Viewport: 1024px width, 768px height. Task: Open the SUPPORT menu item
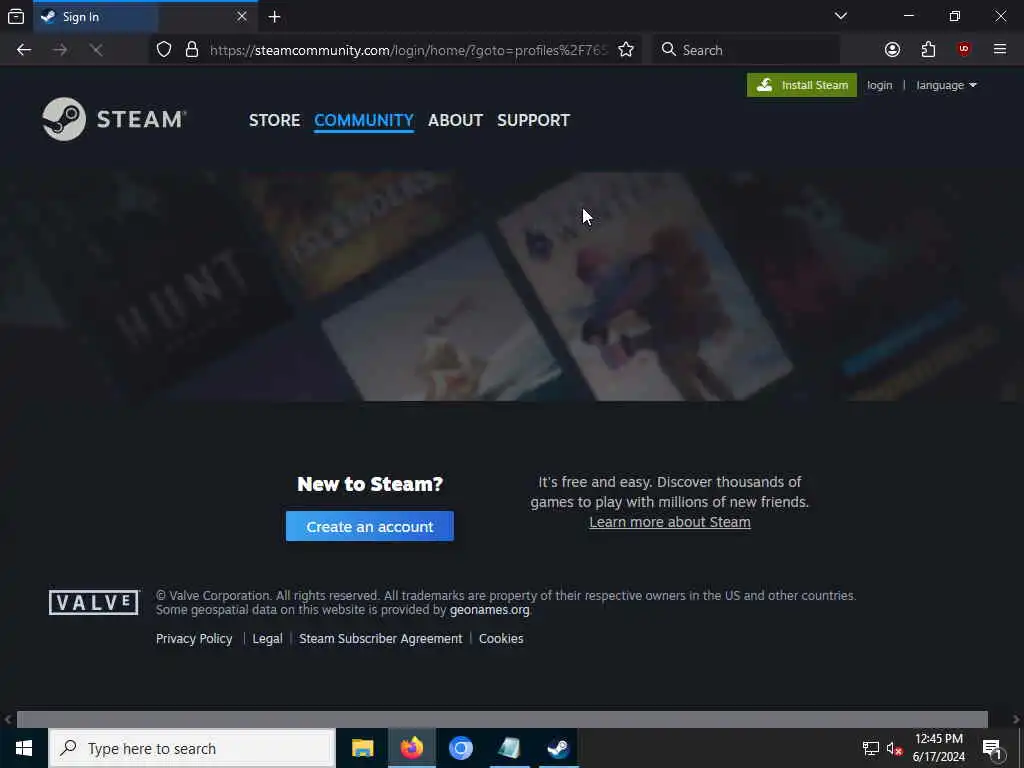point(533,120)
